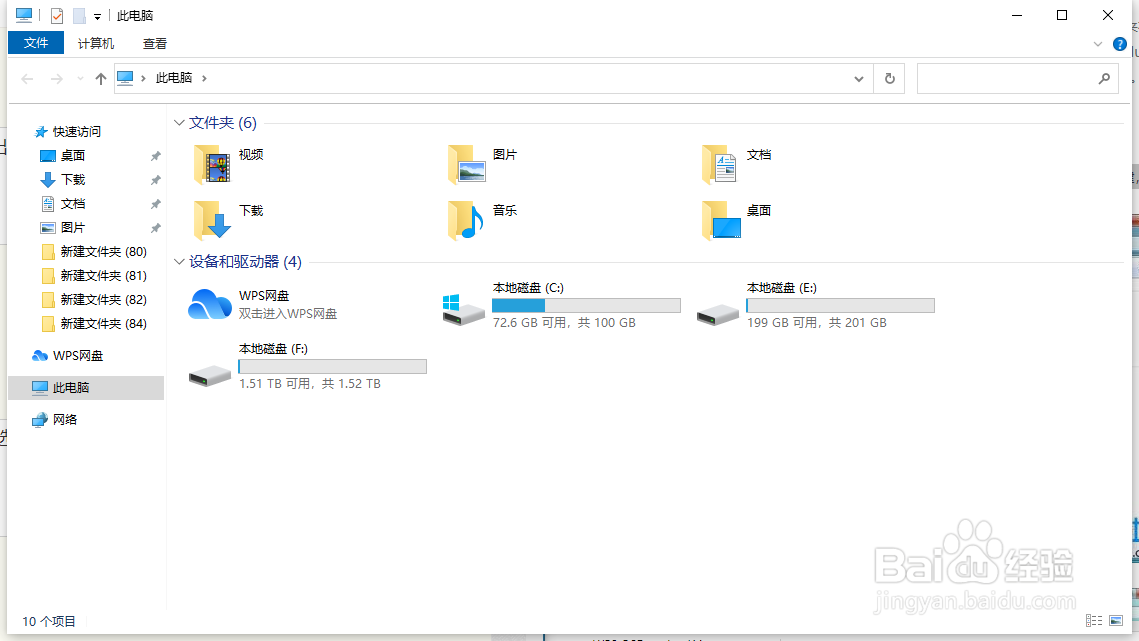The image size is (1139, 641).
Task: Open address bar history dropdown
Action: click(x=859, y=78)
